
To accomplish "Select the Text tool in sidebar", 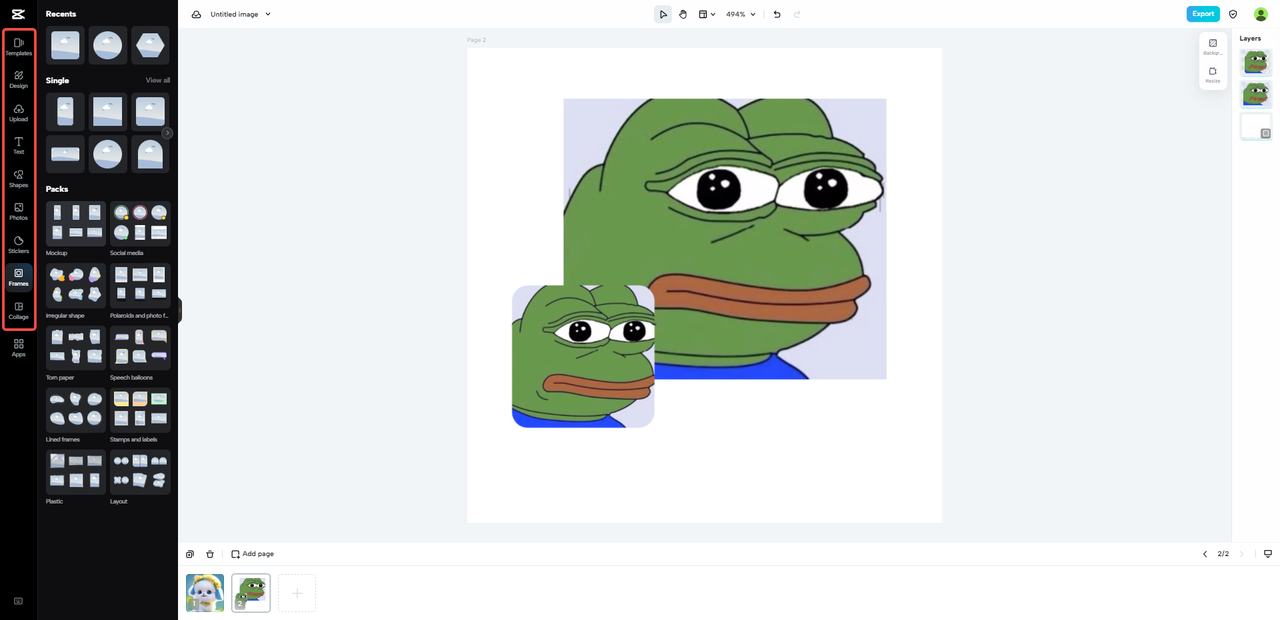I will pos(18,145).
